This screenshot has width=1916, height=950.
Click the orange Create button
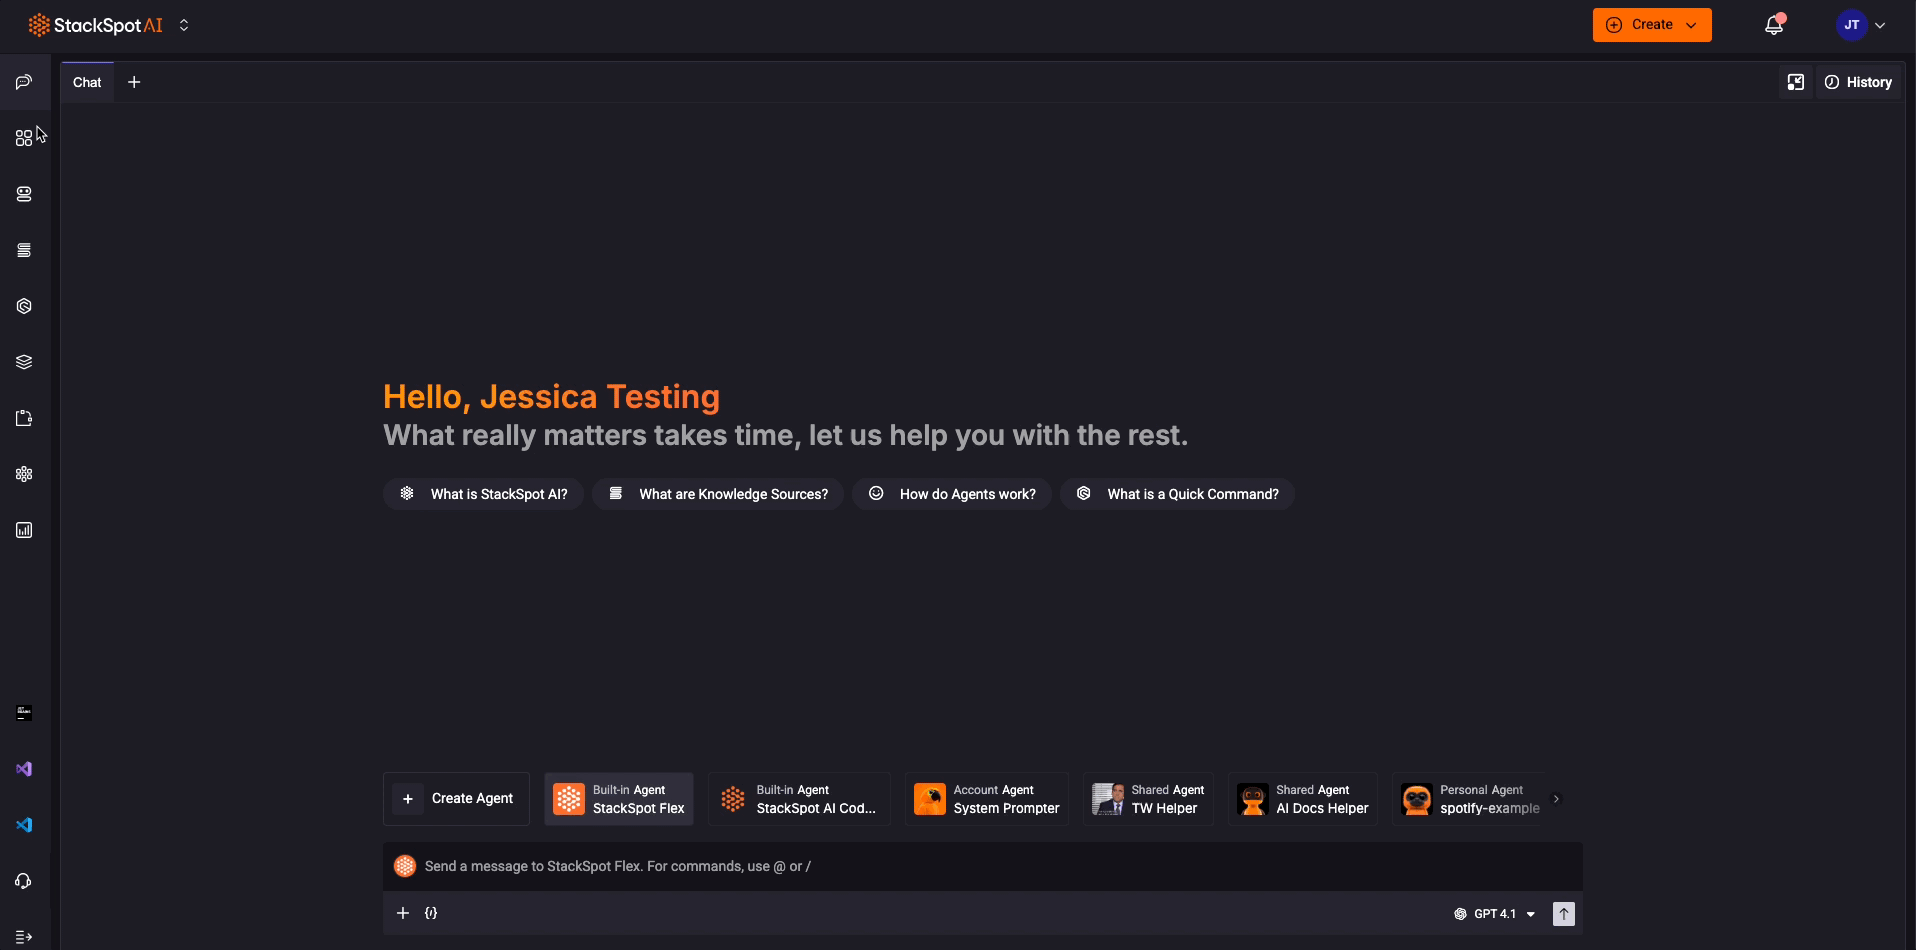[1651, 24]
